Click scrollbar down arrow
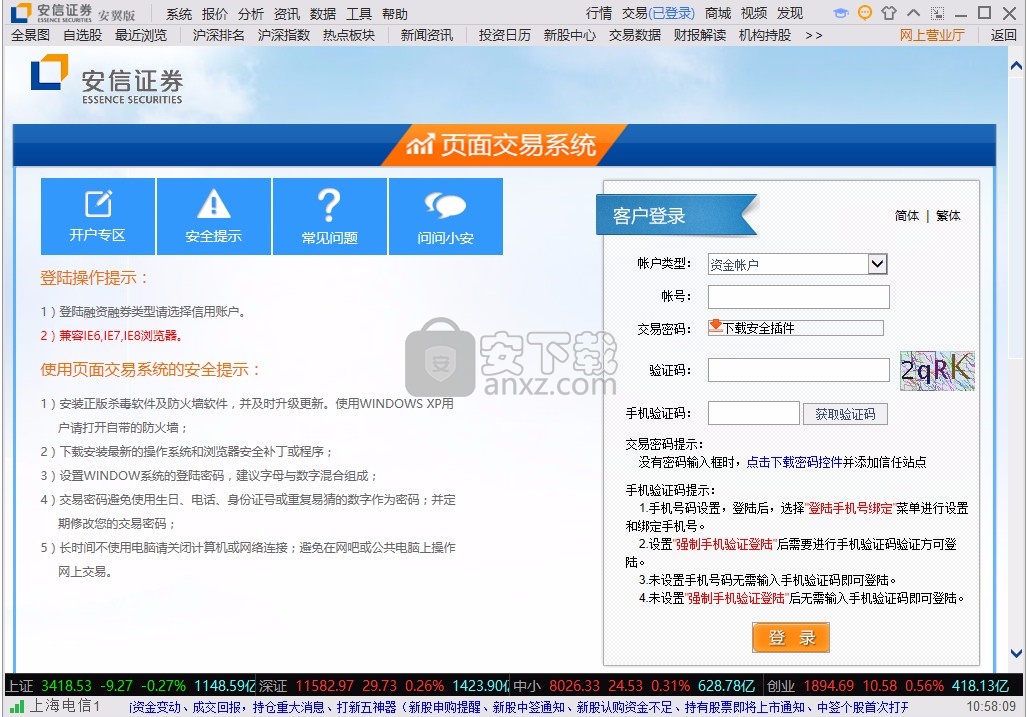This screenshot has width=1027, height=717. (x=1016, y=653)
